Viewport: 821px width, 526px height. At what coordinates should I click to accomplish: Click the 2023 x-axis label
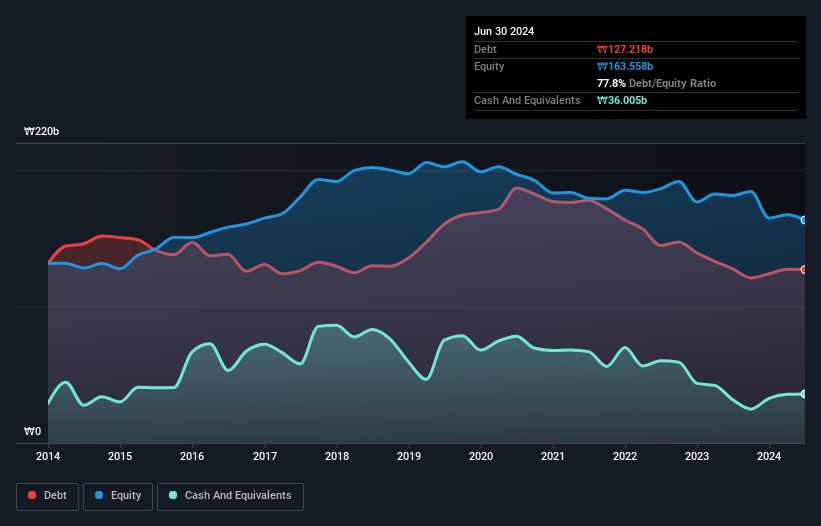click(697, 456)
